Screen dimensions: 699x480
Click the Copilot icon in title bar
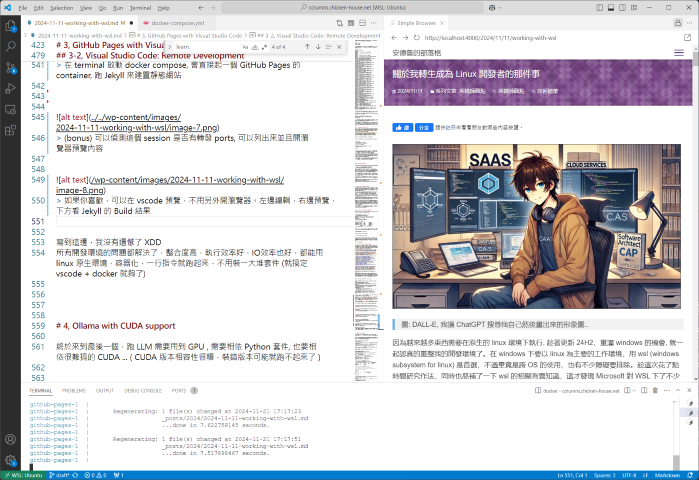[x=493, y=8]
